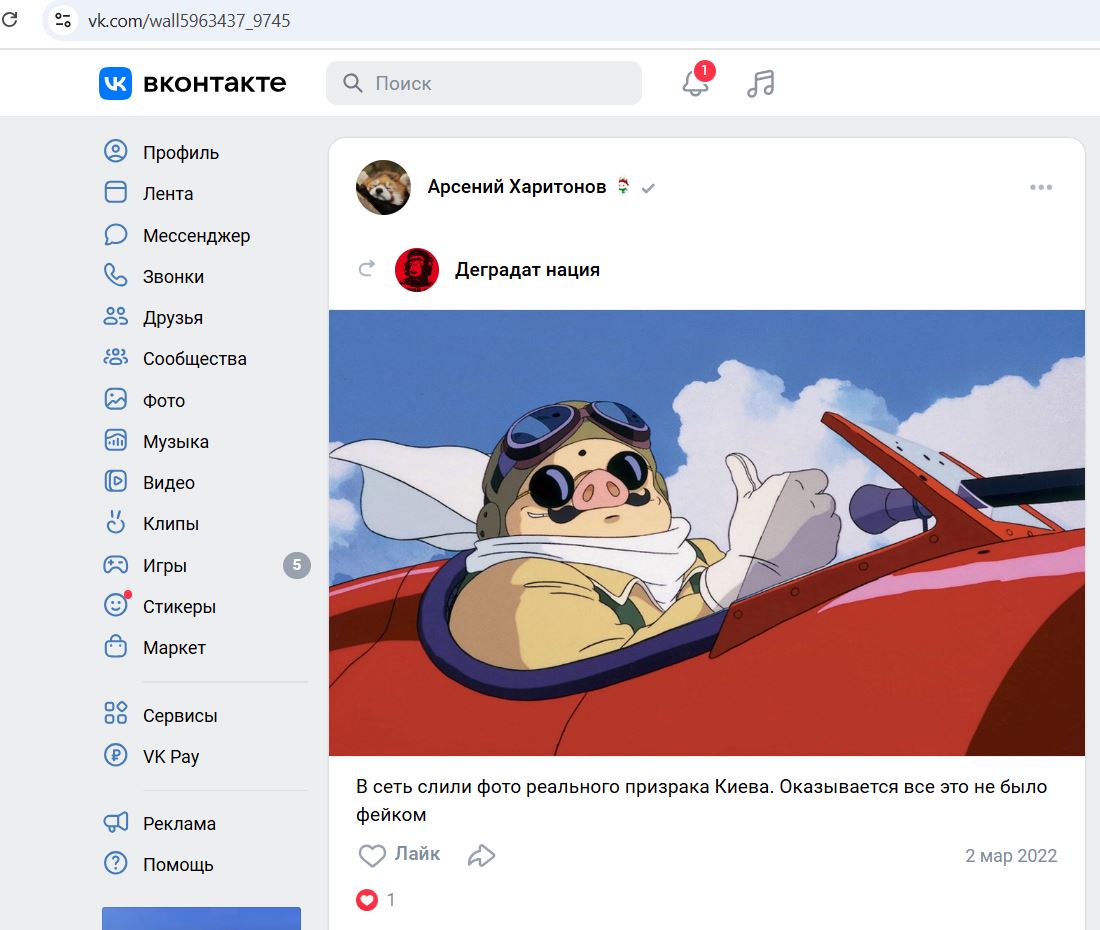This screenshot has height=930, width=1100.
Task: Select Видео in the left menu
Action: (169, 483)
